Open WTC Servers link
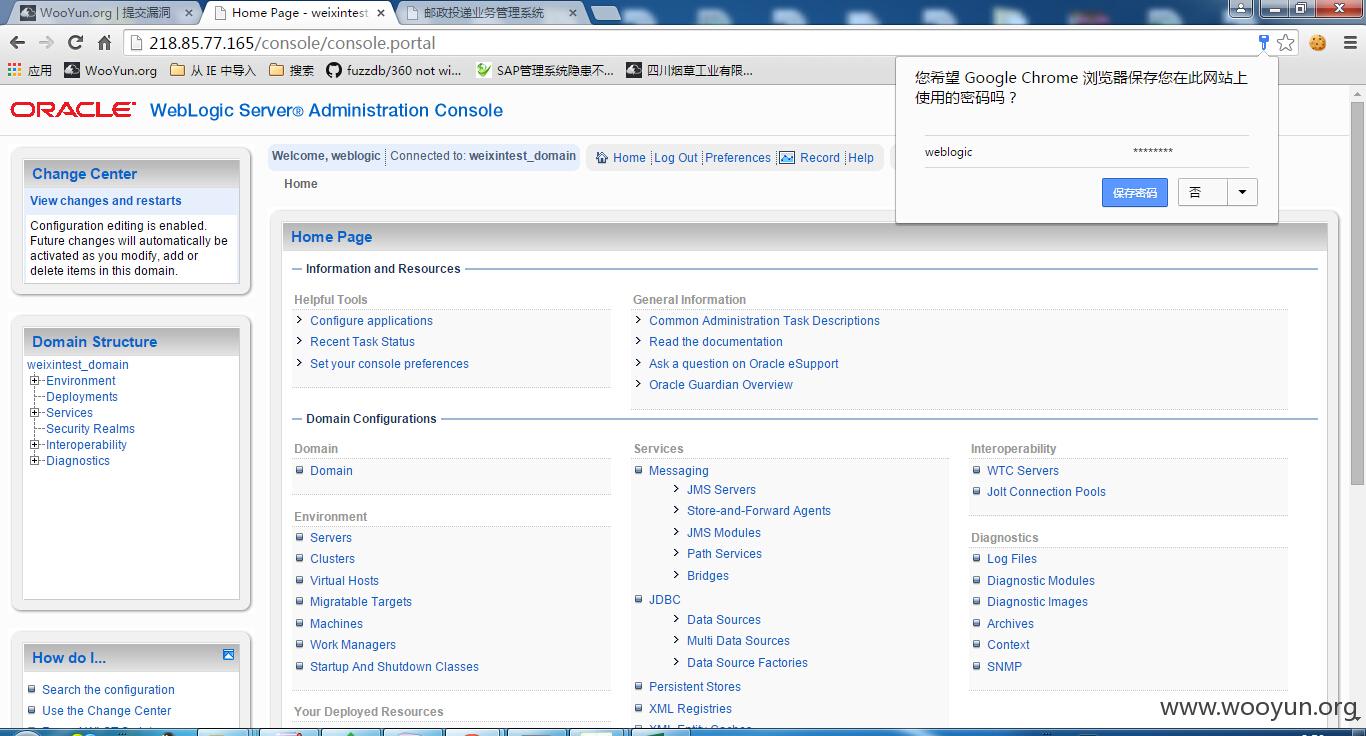The height and width of the screenshot is (736, 1366). tap(1023, 471)
